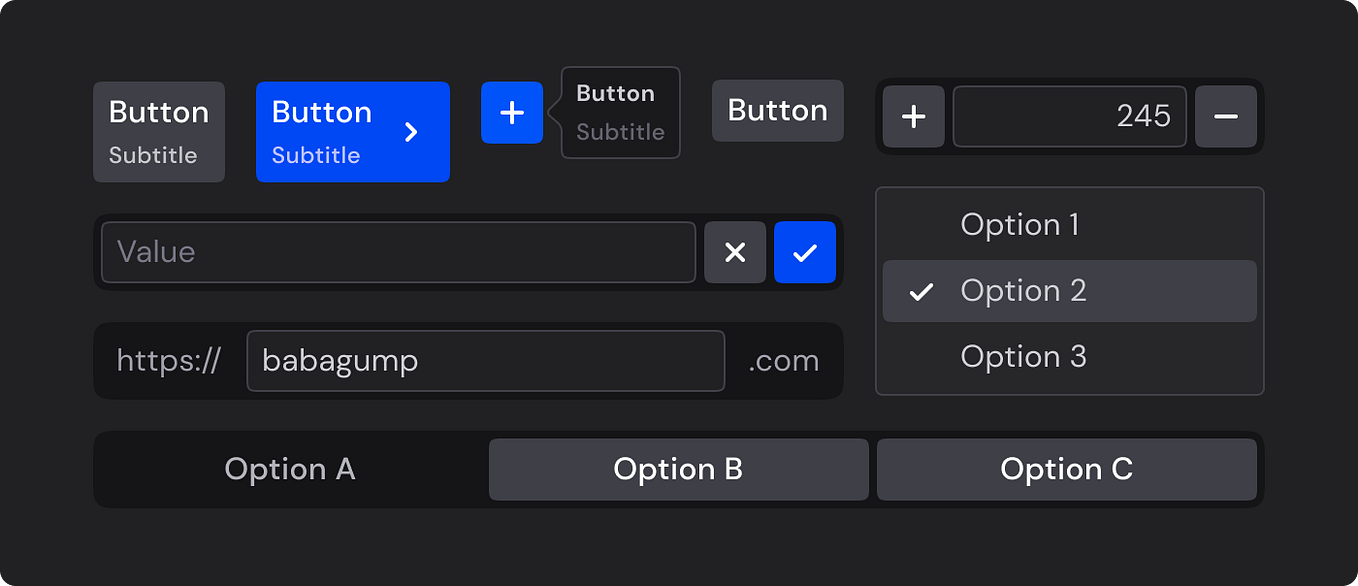This screenshot has width=1358, height=586.
Task: Click the gray Button with Subtitle label
Action: coord(158,131)
